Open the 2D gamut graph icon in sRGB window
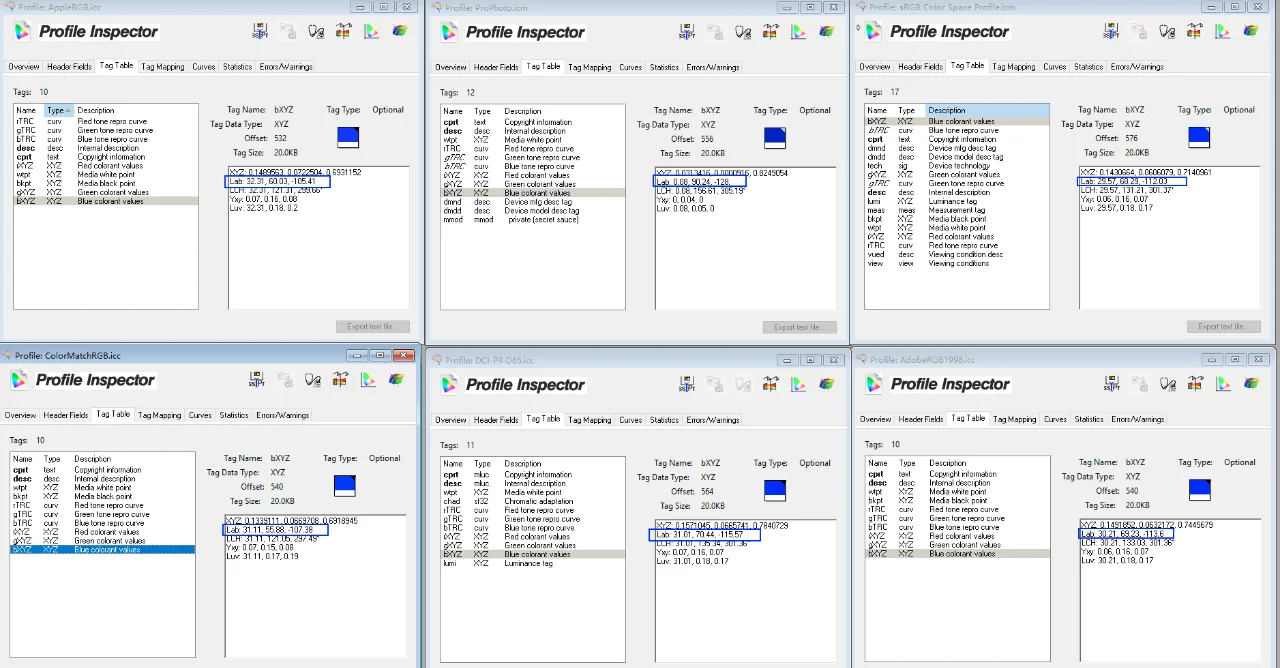This screenshot has width=1280, height=668. click(x=1222, y=31)
